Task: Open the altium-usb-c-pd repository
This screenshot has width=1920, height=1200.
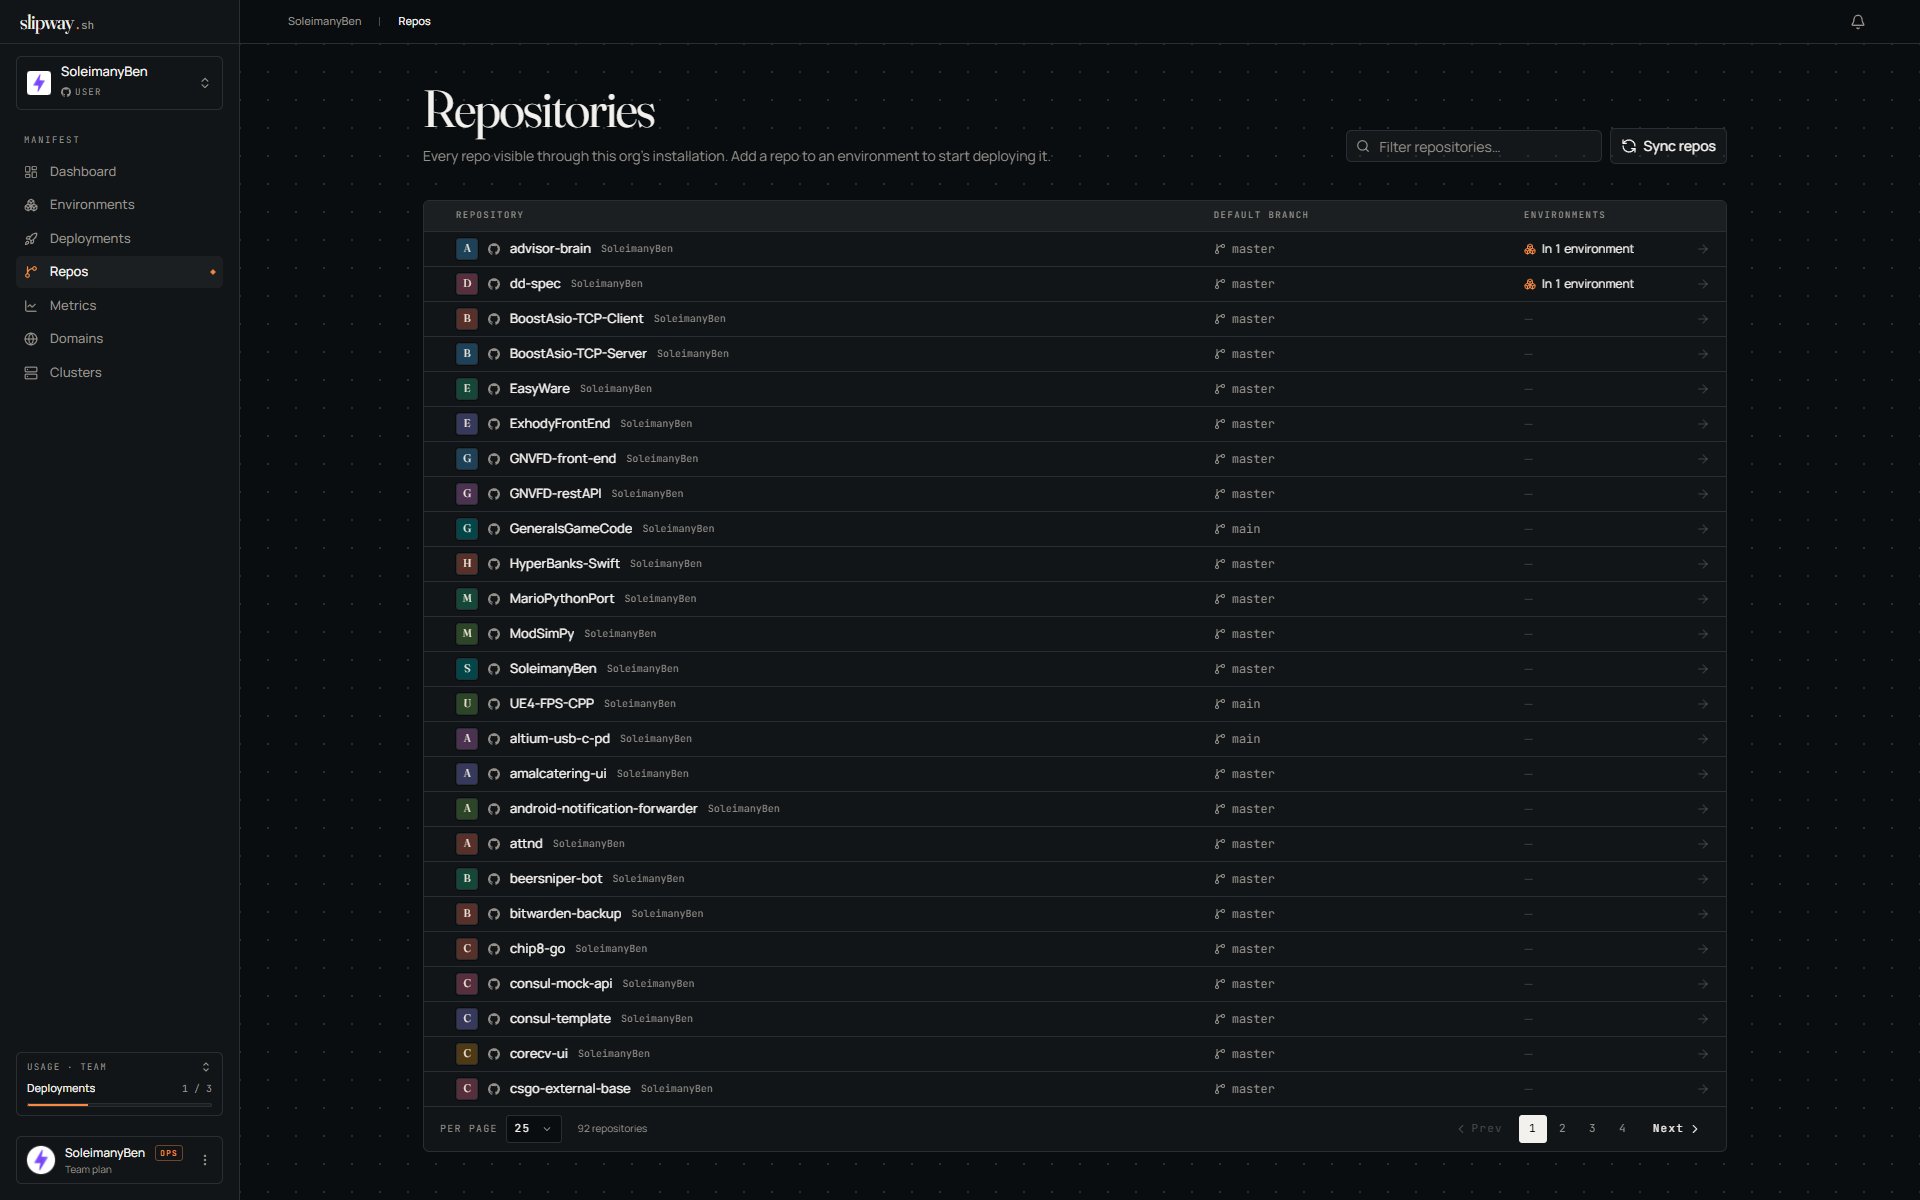Action: point(559,739)
